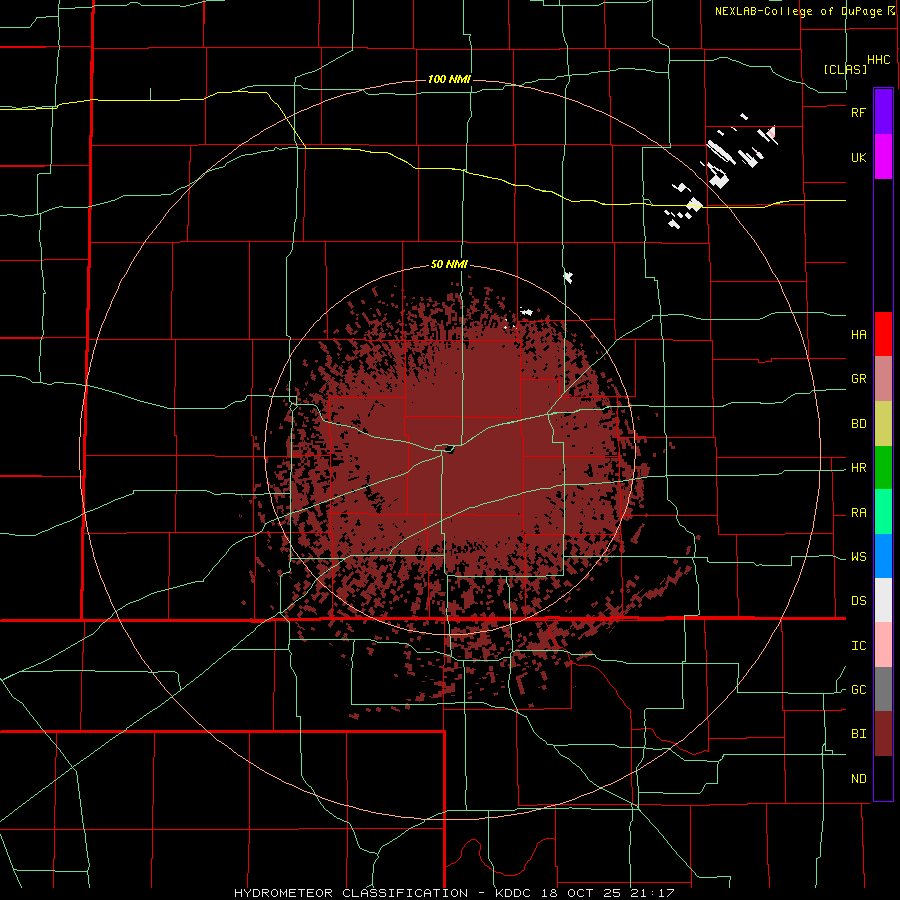Click the "21:17" timestamp text

651,893
